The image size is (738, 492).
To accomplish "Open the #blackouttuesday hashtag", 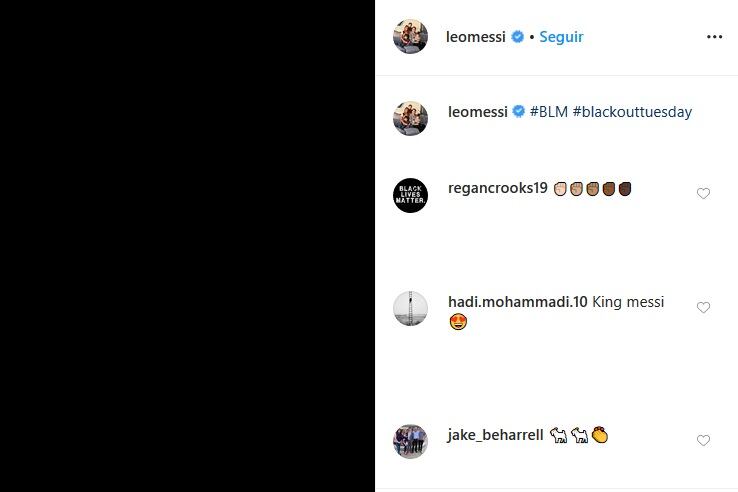I will click(632, 112).
